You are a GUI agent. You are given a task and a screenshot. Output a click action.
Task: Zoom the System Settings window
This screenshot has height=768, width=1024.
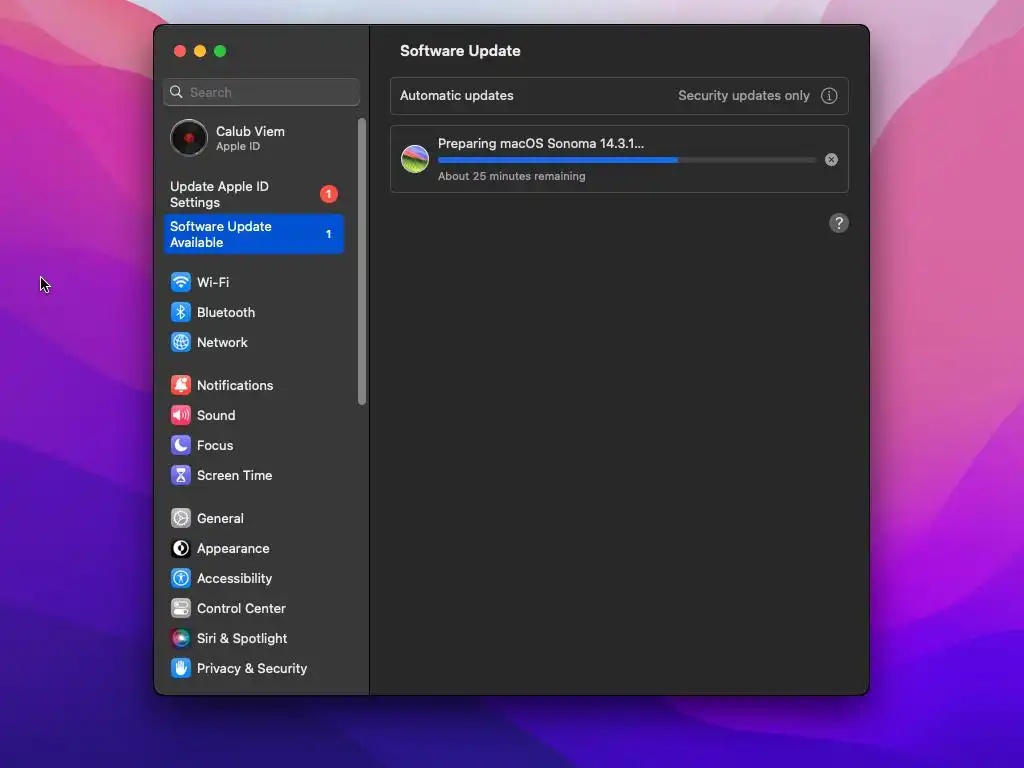coord(220,51)
